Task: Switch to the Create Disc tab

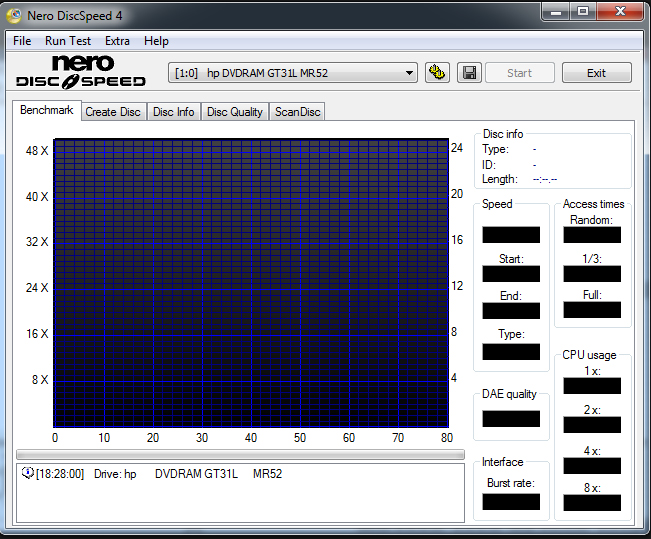Action: pyautogui.click(x=113, y=112)
